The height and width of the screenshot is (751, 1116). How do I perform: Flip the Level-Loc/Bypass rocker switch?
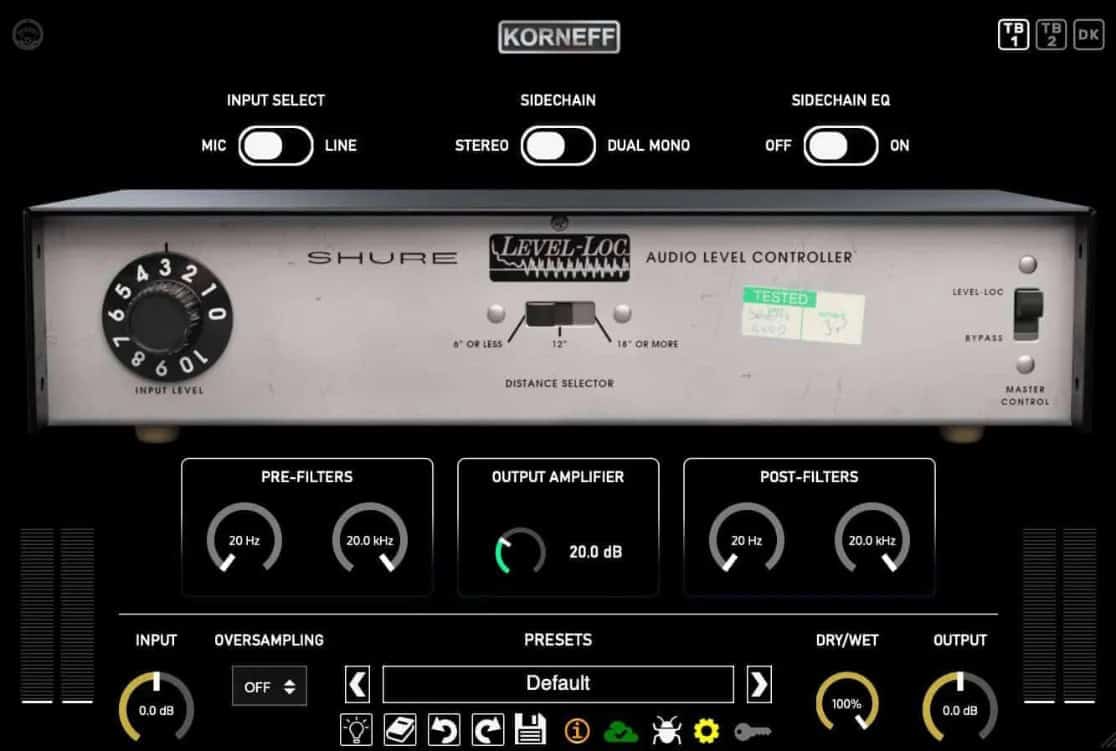[1028, 313]
